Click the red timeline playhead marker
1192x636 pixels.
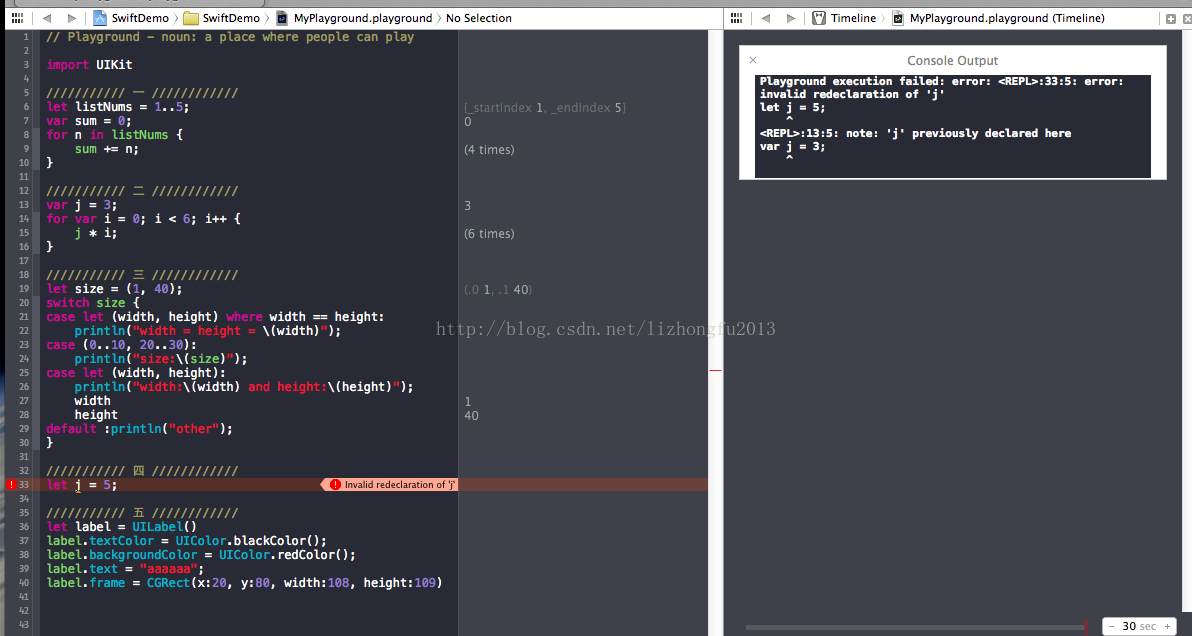coord(1084,627)
